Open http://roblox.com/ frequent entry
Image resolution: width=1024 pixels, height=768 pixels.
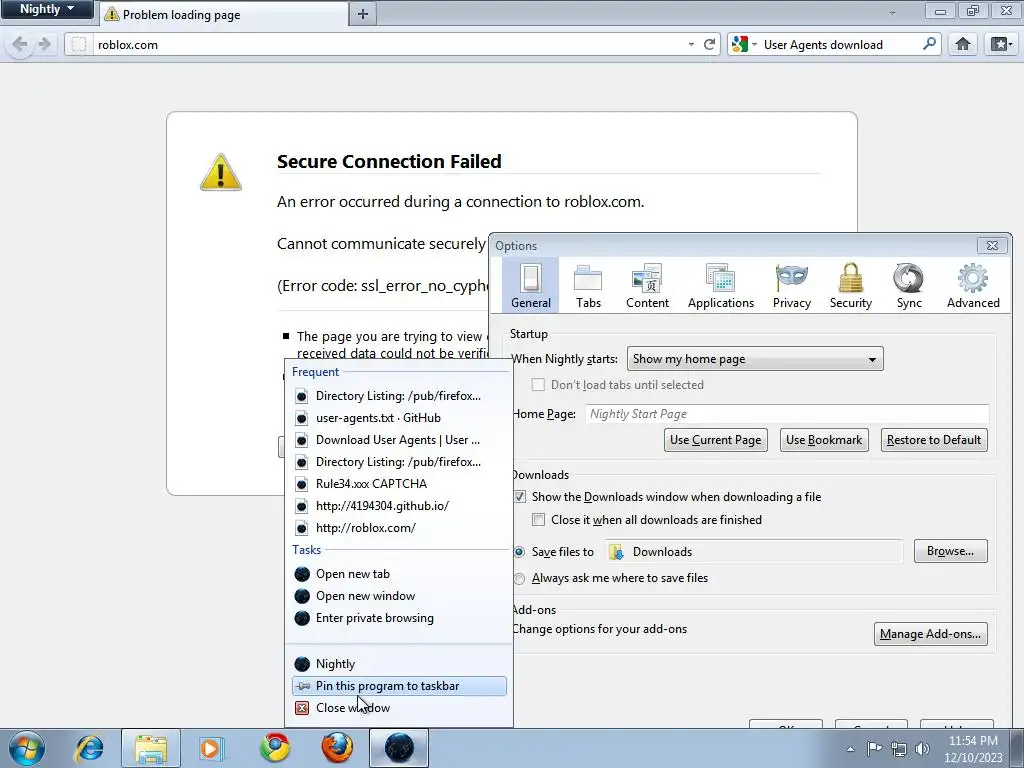399,528
